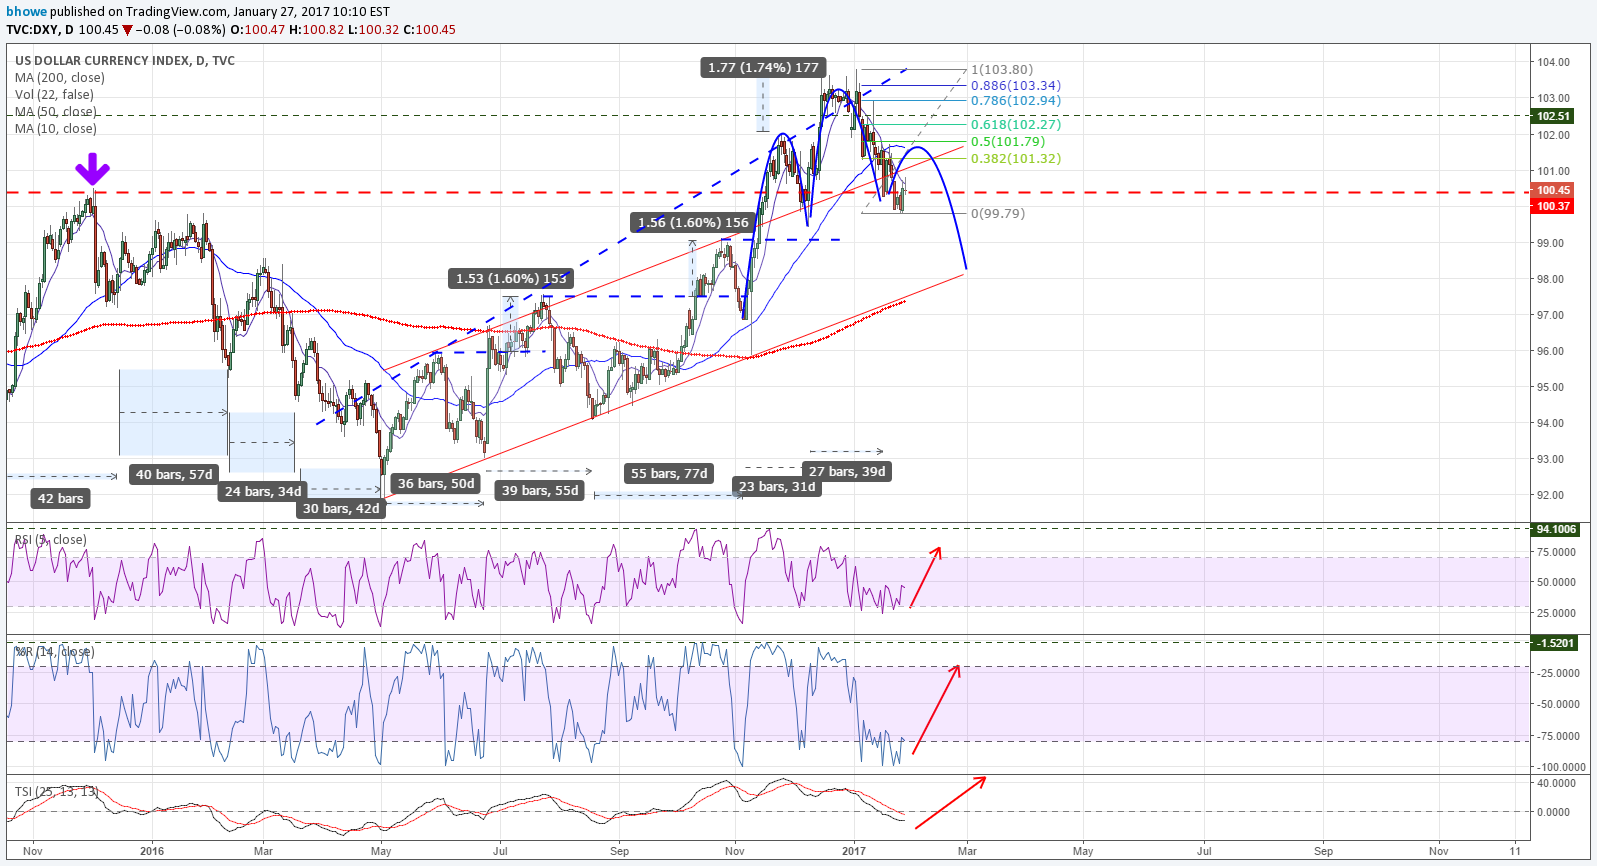1597x866 pixels.
Task: Click the 23 bars, 31d range label
Action: (777, 486)
